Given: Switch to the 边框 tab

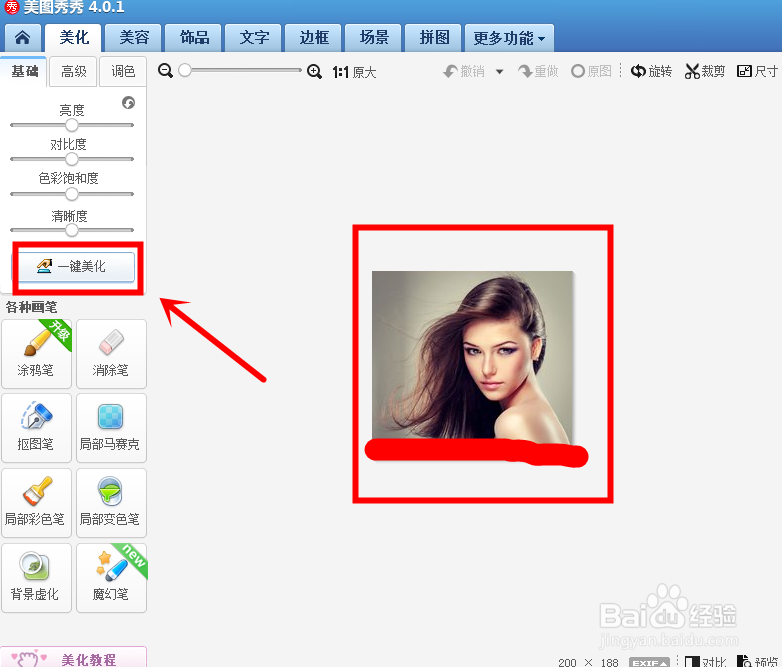Looking at the screenshot, I should click(313, 38).
